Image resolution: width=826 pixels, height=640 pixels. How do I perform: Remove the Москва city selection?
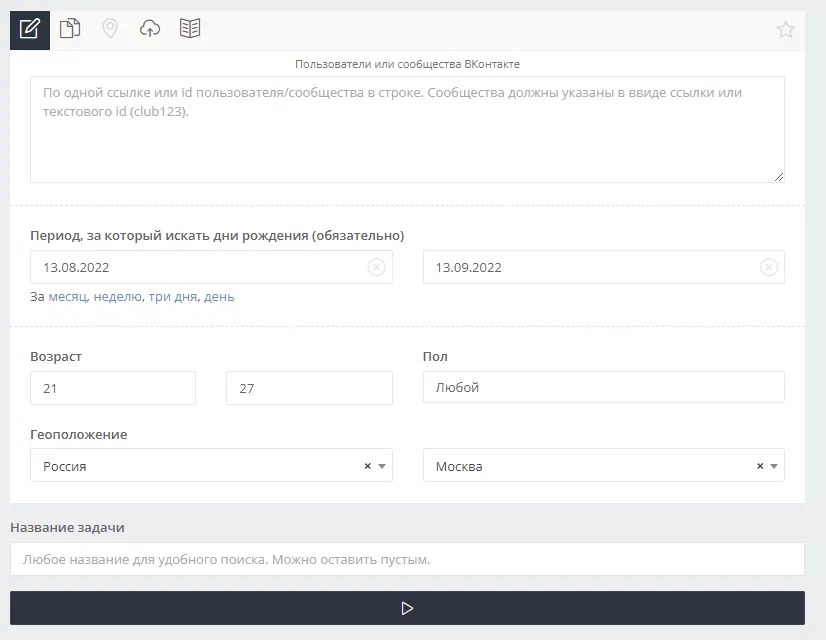[x=760, y=466]
